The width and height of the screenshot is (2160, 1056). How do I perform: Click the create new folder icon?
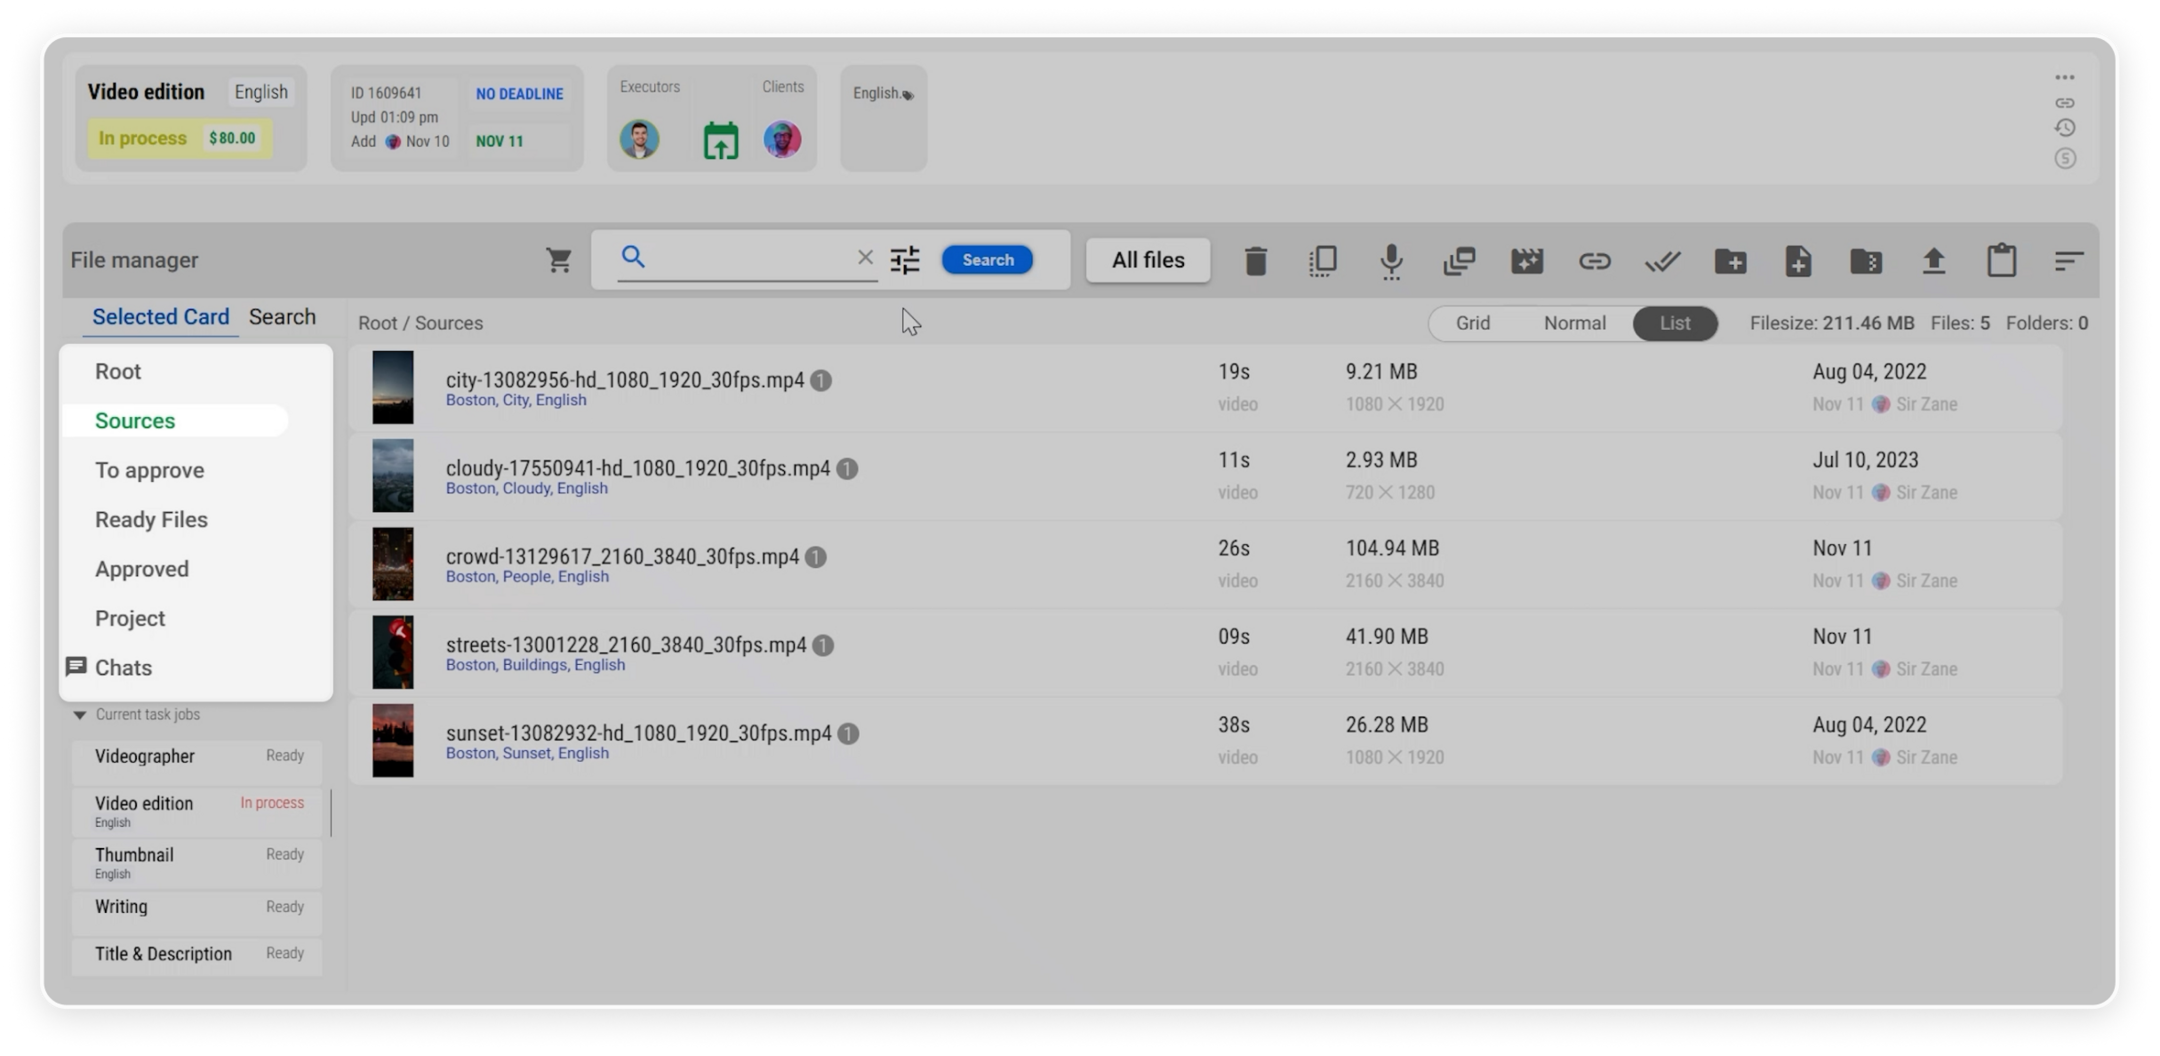point(1730,261)
